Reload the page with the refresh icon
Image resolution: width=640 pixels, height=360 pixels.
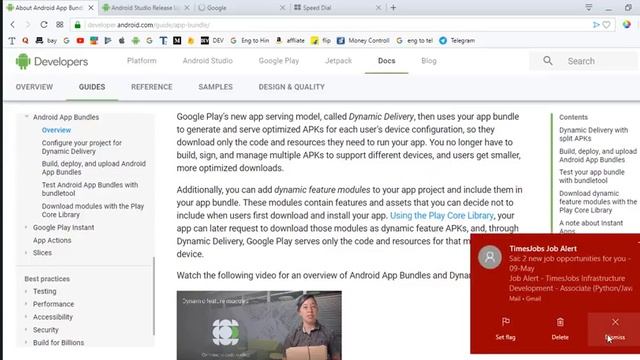coord(44,24)
